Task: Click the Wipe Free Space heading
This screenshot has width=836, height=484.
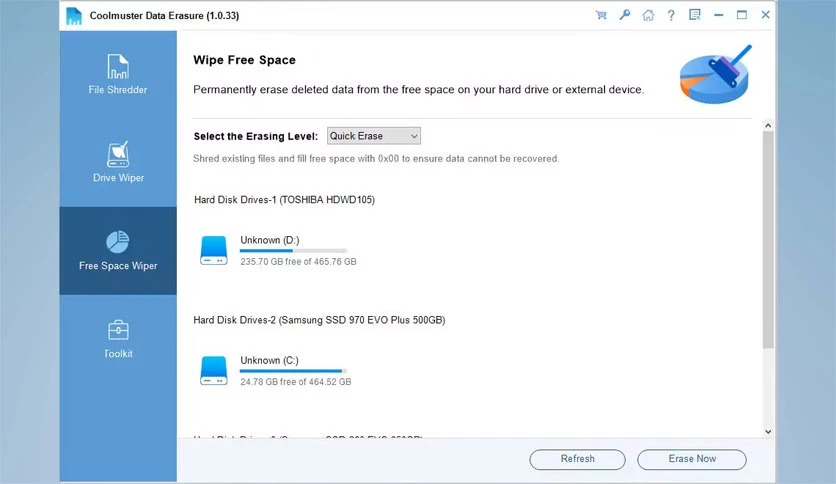Action: 244,60
